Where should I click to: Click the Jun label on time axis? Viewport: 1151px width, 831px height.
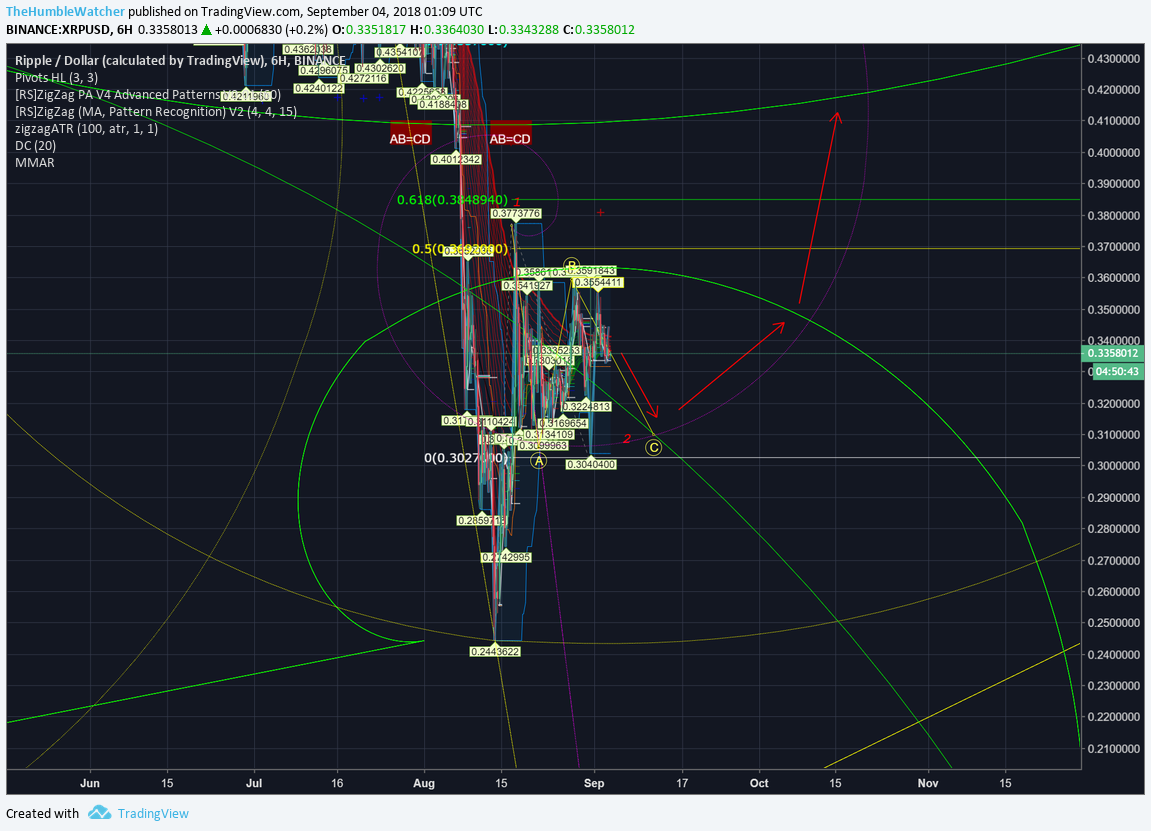90,783
